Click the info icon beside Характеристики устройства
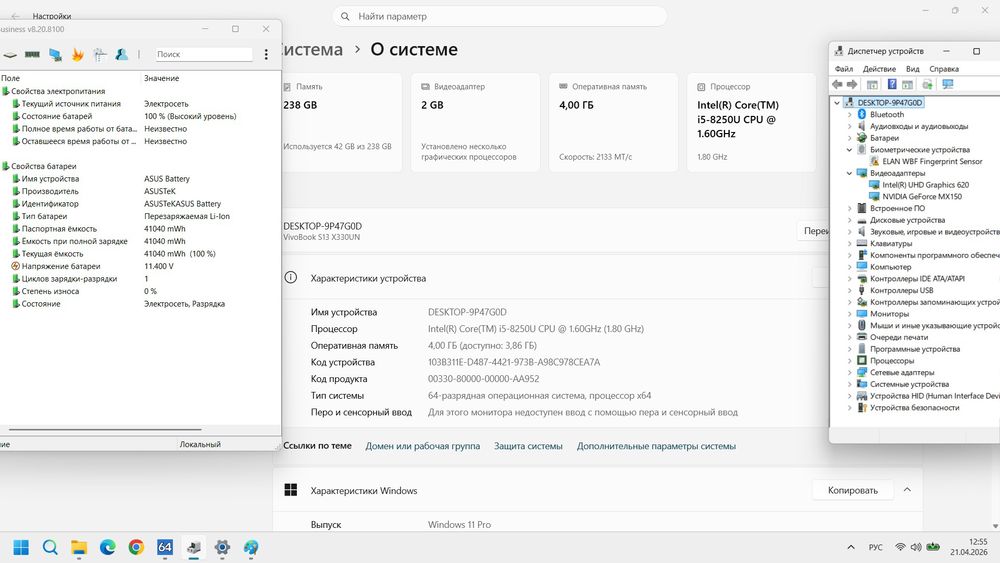The height and width of the screenshot is (563, 1000). [291, 277]
